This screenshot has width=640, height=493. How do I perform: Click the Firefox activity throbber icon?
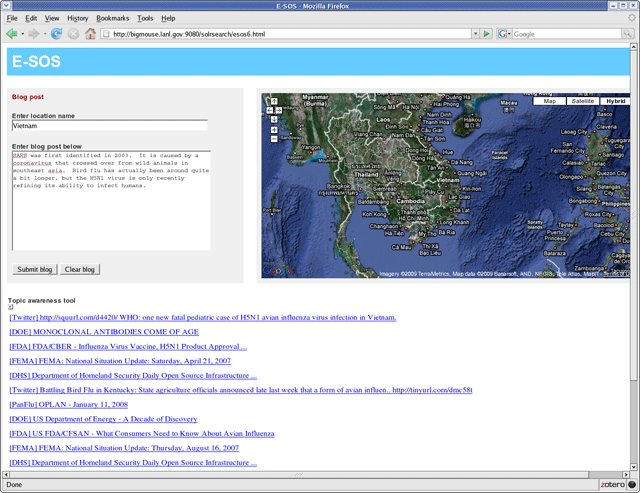[x=631, y=18]
